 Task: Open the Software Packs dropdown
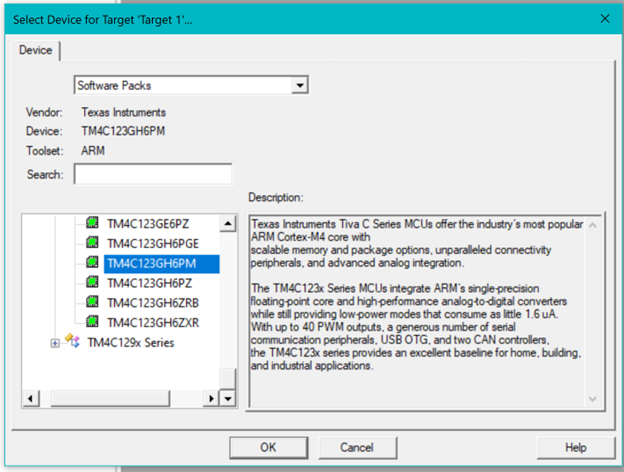(x=298, y=86)
